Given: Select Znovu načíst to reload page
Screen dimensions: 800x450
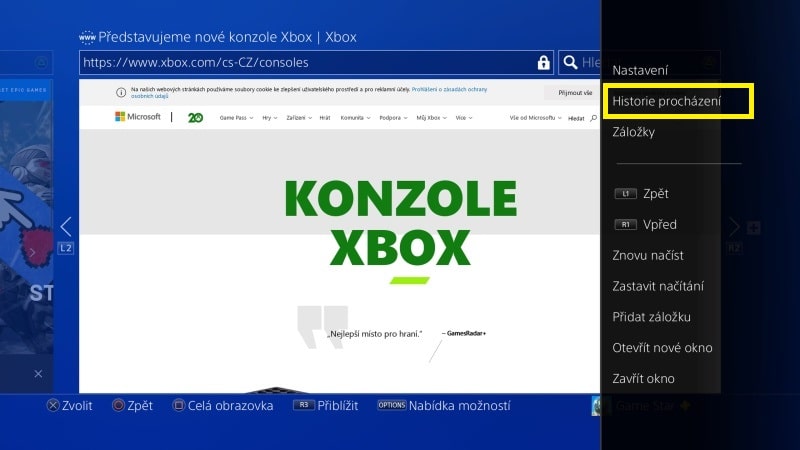Looking at the screenshot, I should click(x=647, y=255).
